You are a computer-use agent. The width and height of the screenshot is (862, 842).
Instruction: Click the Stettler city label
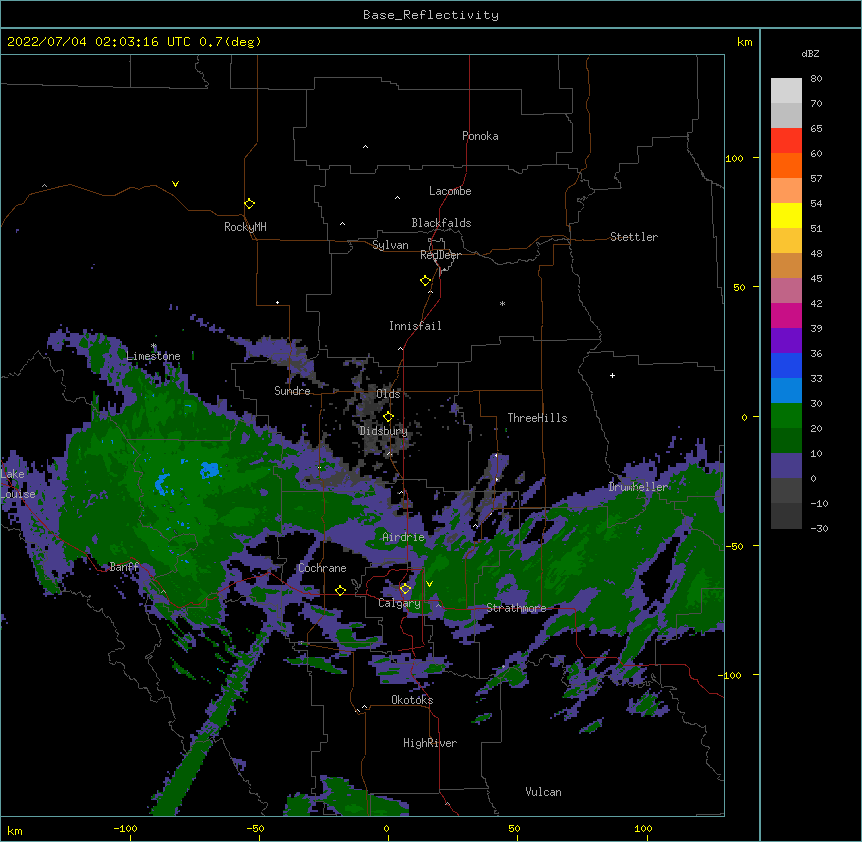[633, 237]
